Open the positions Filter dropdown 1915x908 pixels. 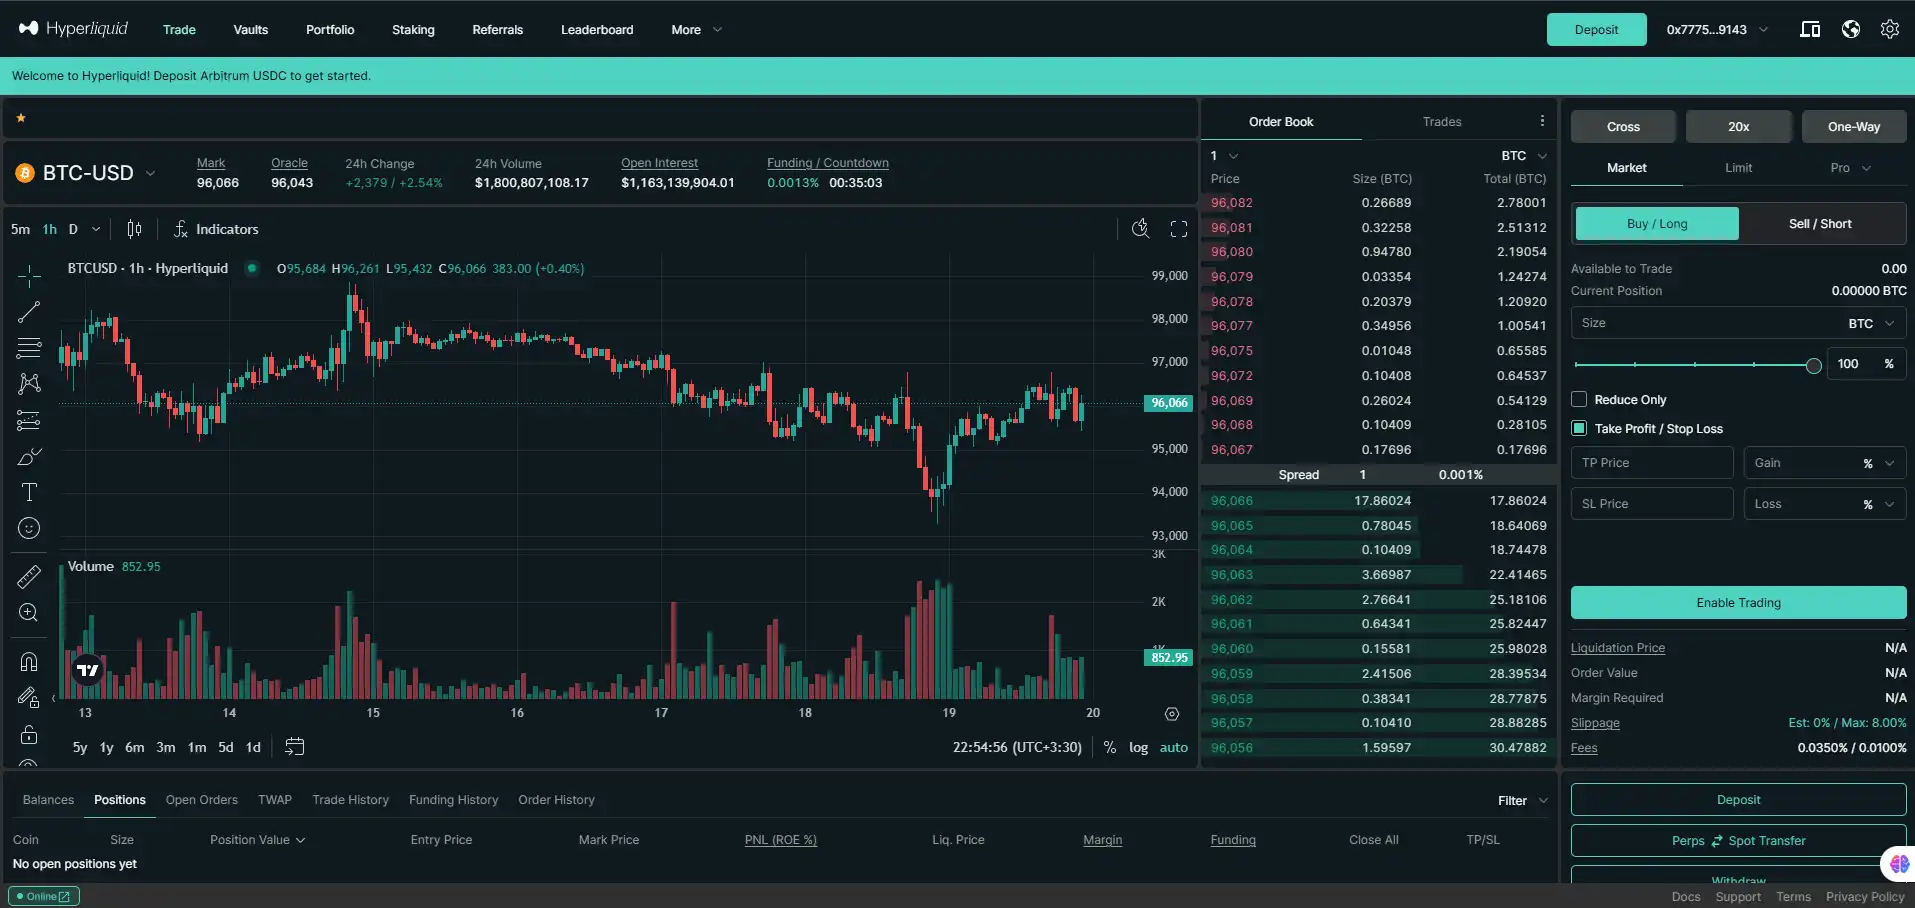1523,800
